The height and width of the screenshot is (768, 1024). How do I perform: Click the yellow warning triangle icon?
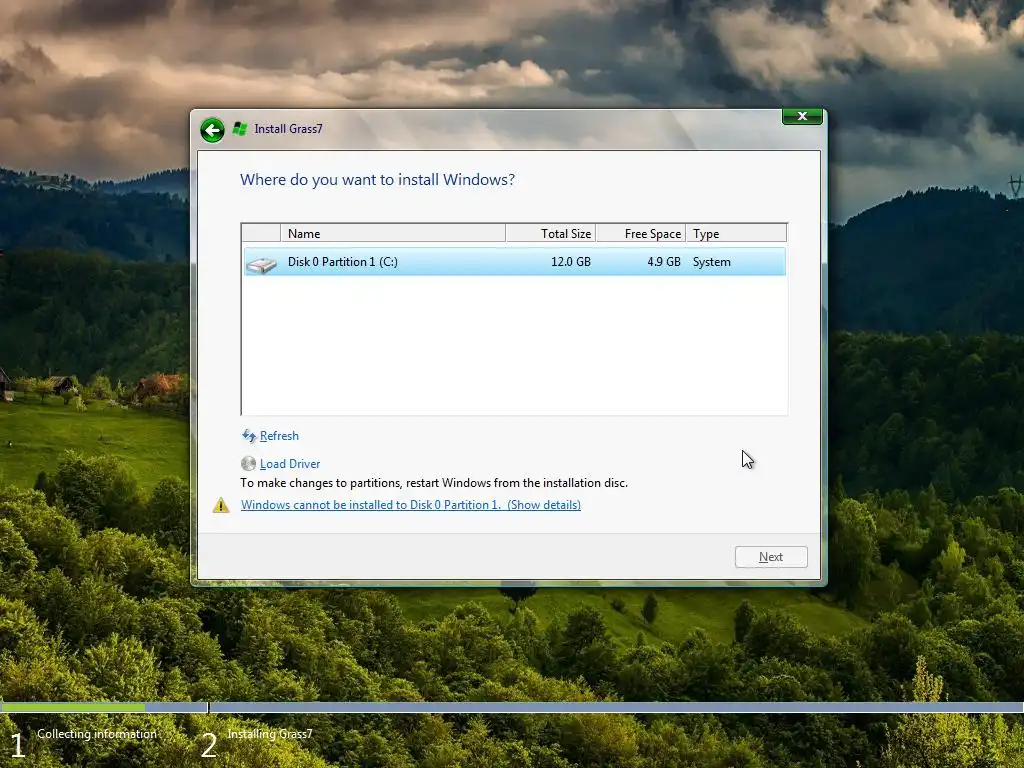point(221,505)
